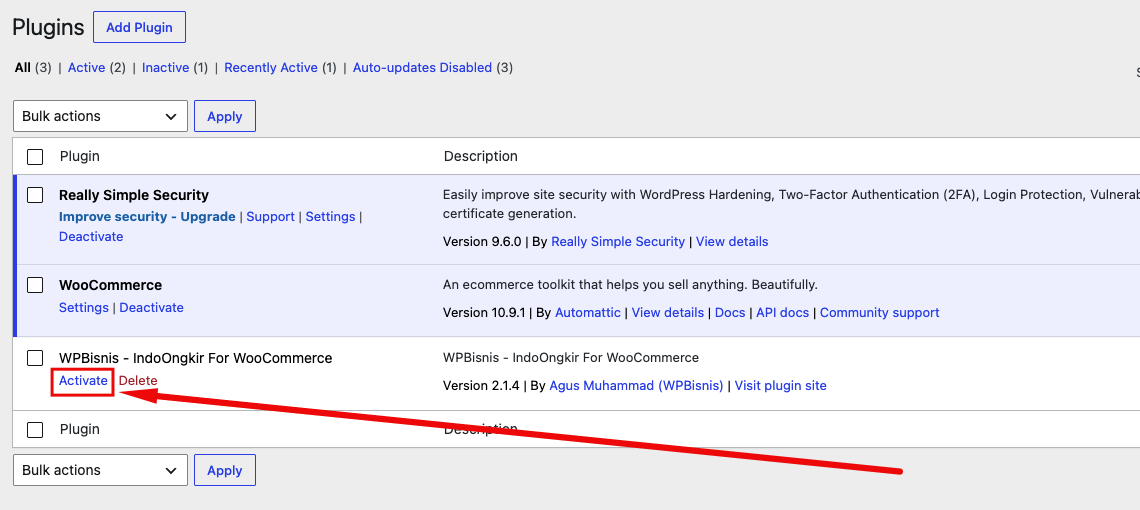Click the Plugin column label in footer
1140x510 pixels.
pyautogui.click(x=80, y=429)
